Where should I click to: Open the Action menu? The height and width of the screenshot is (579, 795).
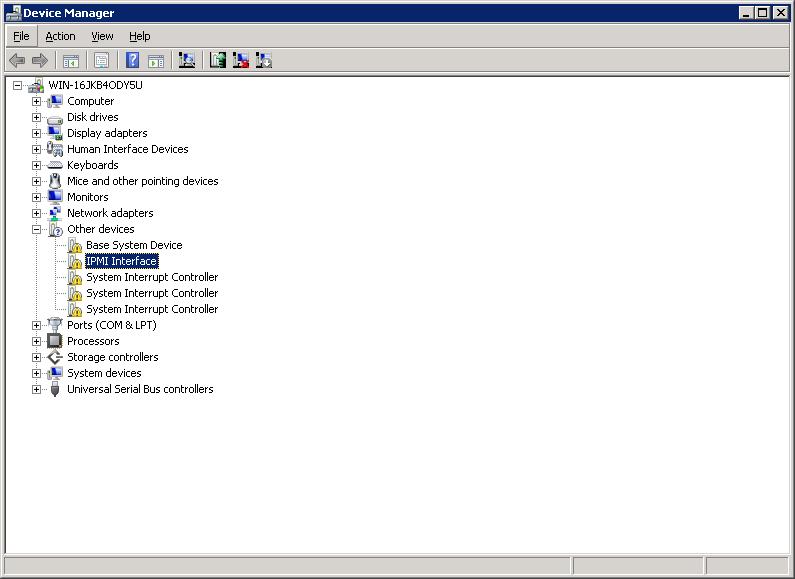coord(60,37)
